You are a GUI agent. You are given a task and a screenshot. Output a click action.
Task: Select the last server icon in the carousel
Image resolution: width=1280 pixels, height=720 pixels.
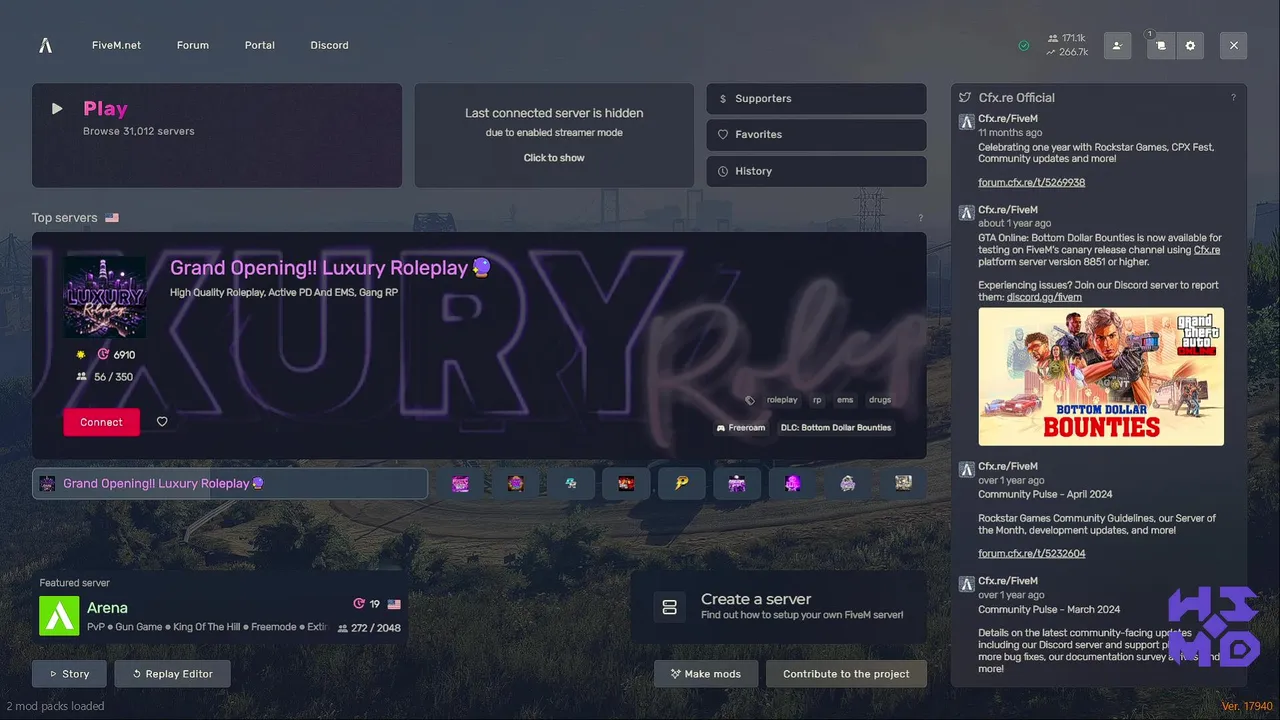[x=903, y=483]
